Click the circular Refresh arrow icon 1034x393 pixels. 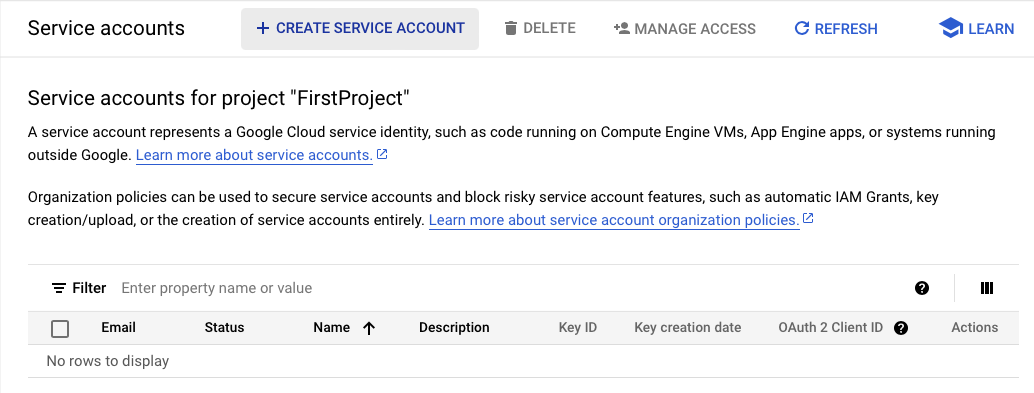pos(801,28)
